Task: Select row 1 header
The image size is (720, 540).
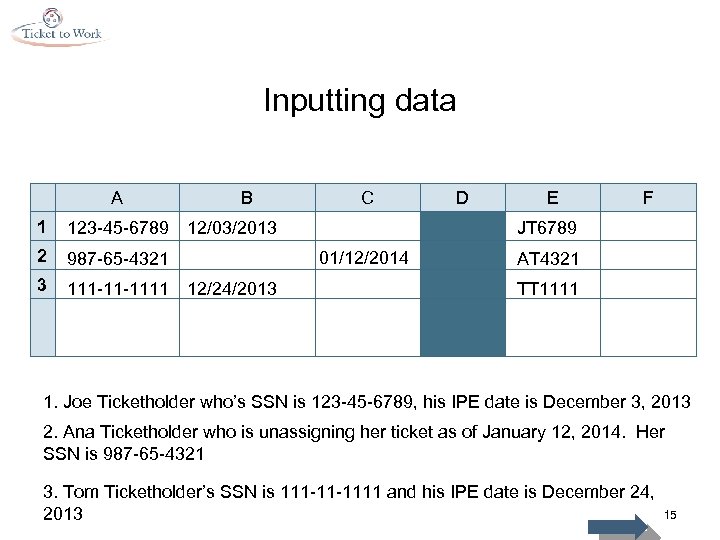Action: [x=42, y=226]
